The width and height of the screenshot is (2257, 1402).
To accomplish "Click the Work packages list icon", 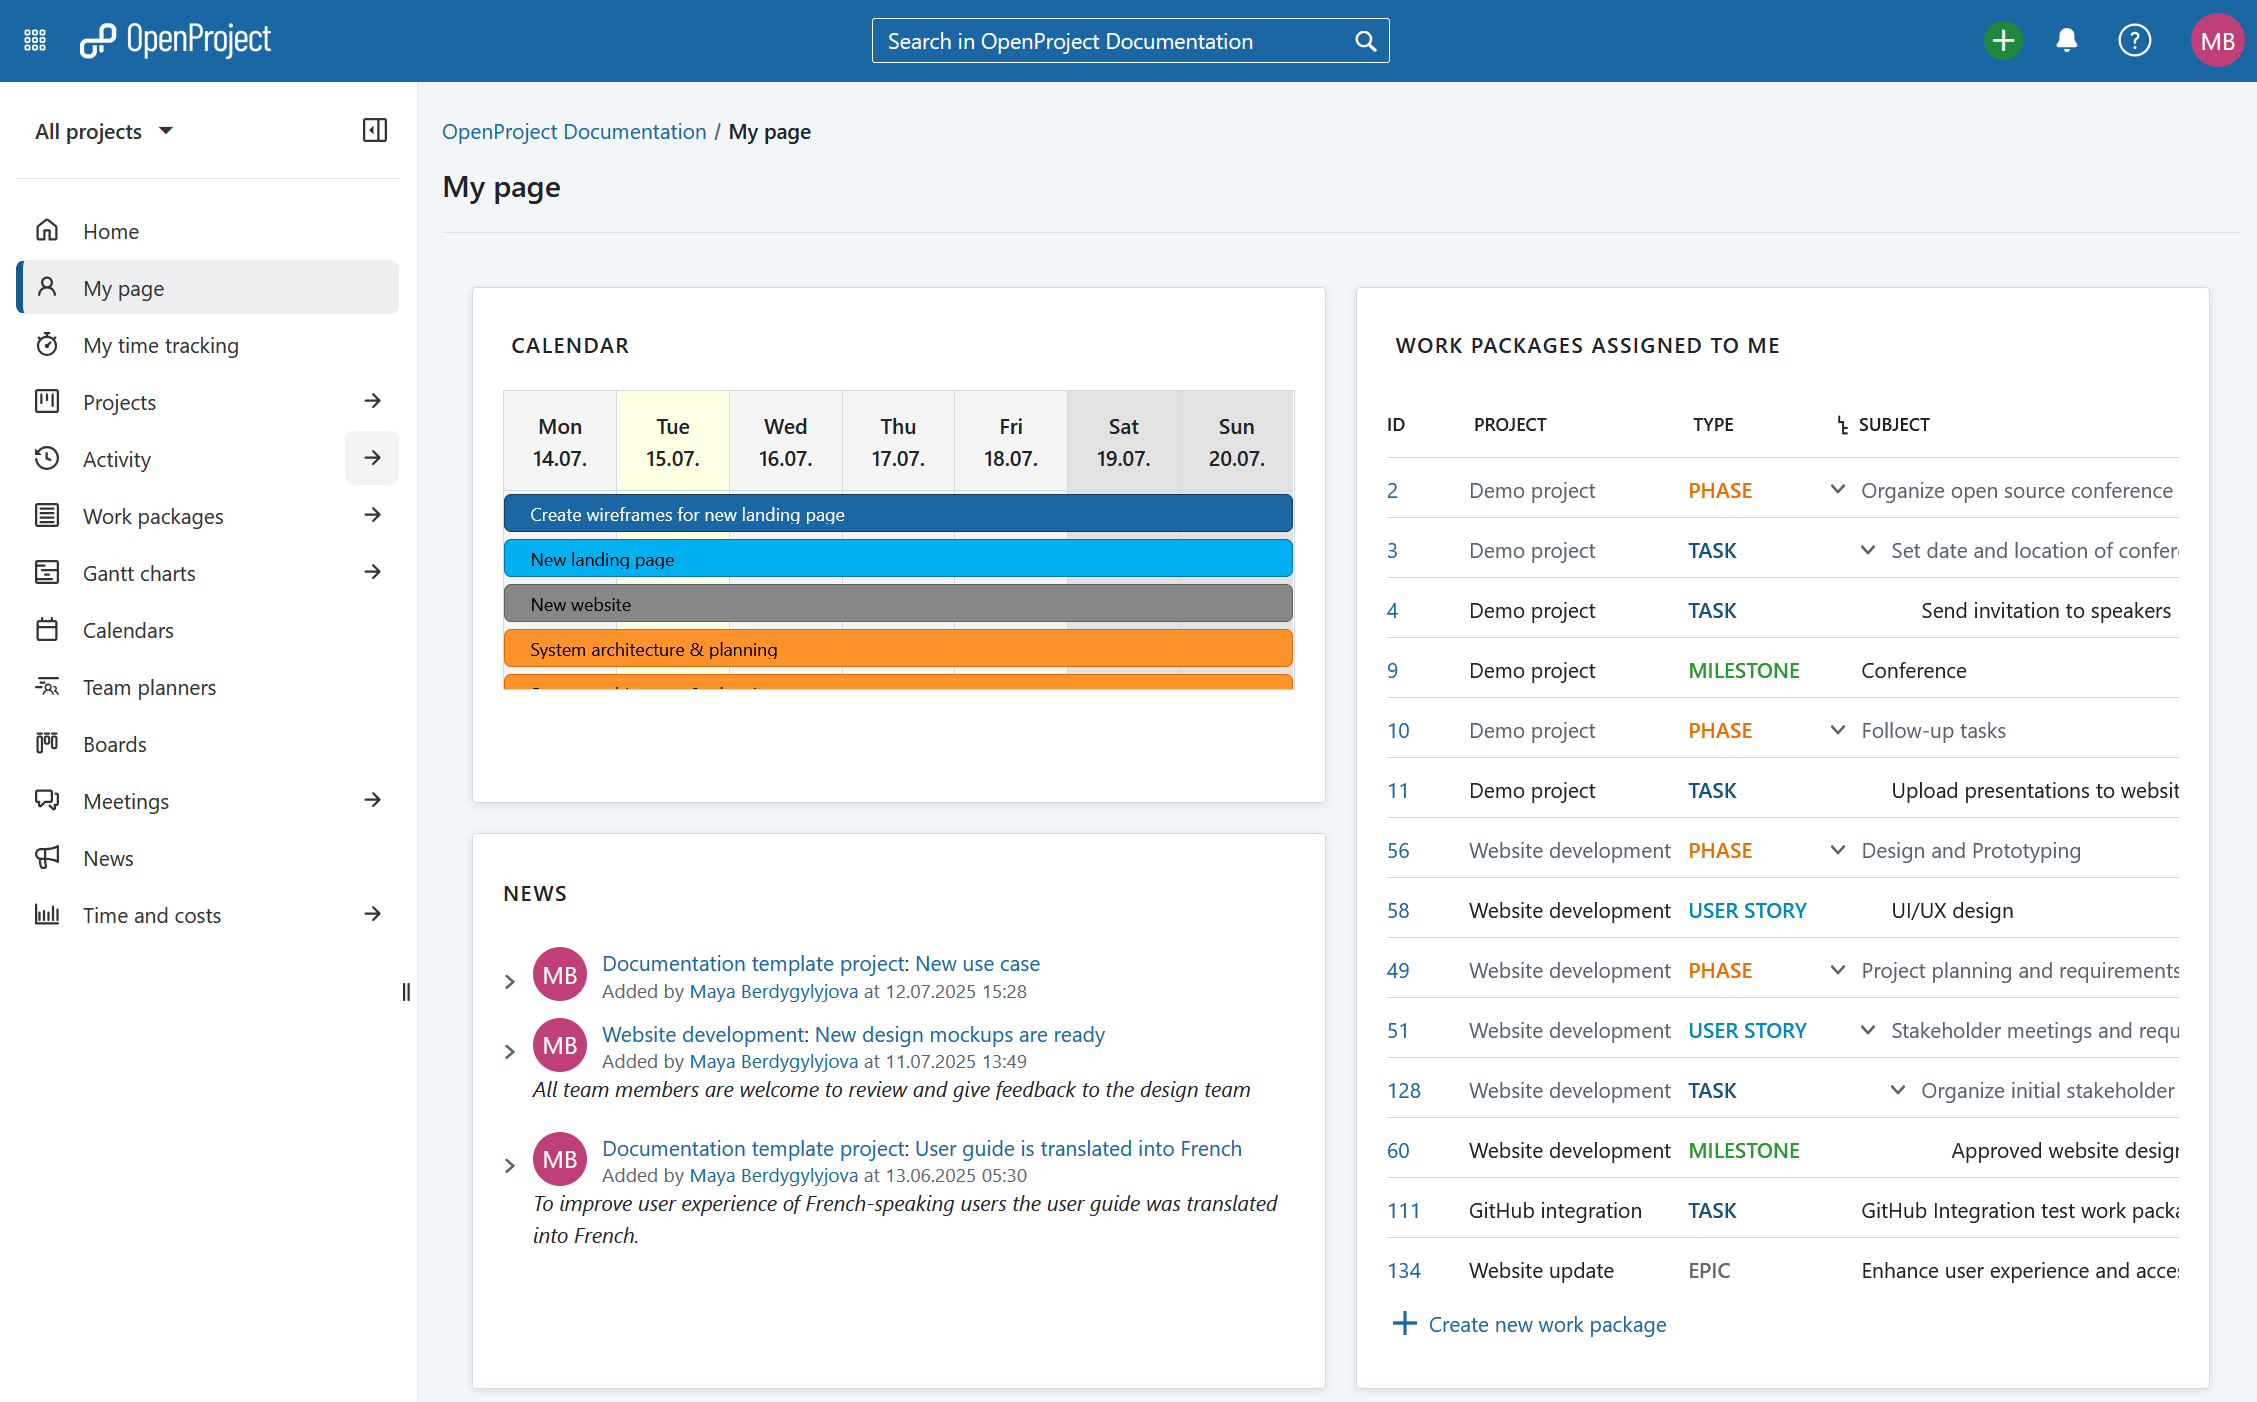I will click(x=47, y=516).
